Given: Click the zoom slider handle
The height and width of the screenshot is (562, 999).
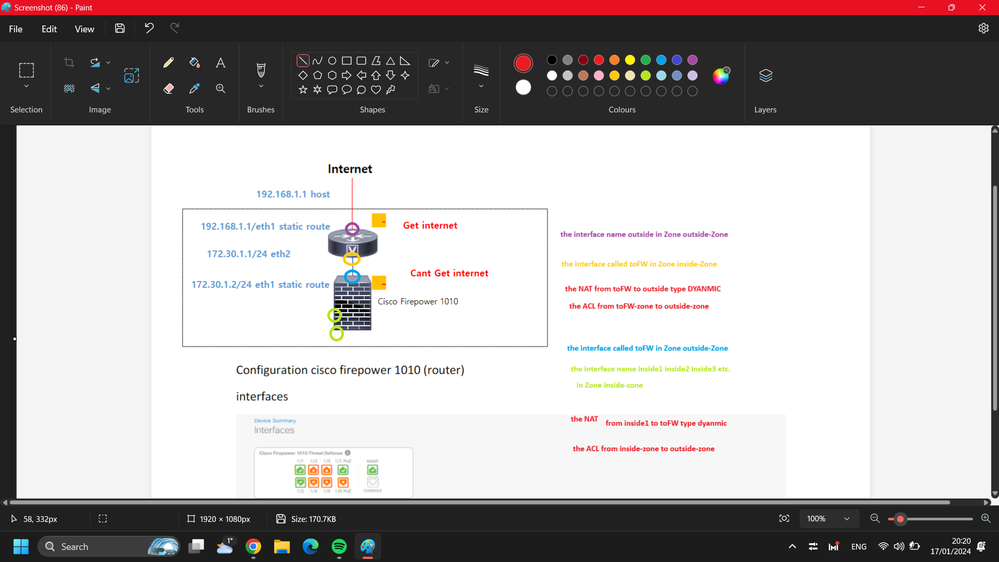Looking at the screenshot, I should (900, 519).
